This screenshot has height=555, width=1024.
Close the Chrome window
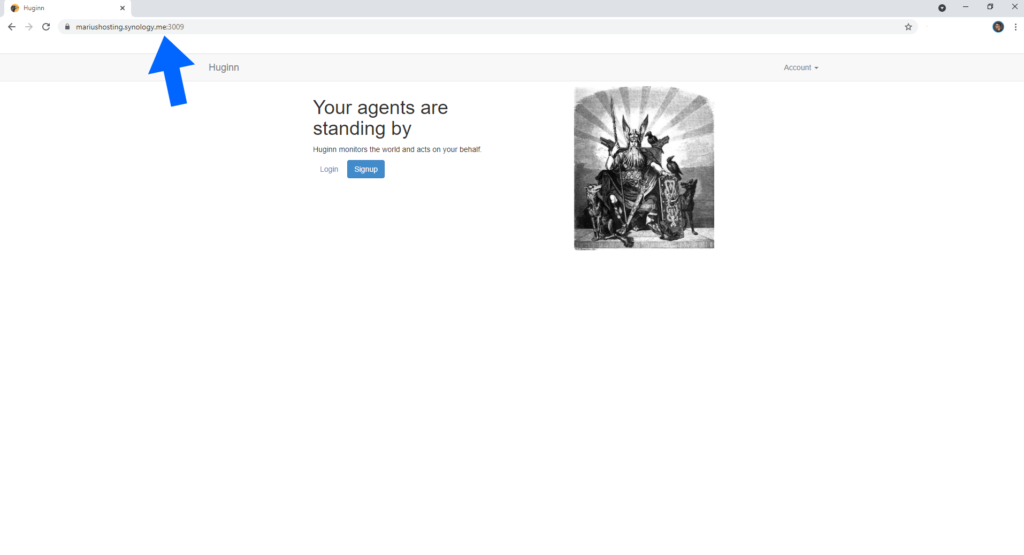[1014, 7]
